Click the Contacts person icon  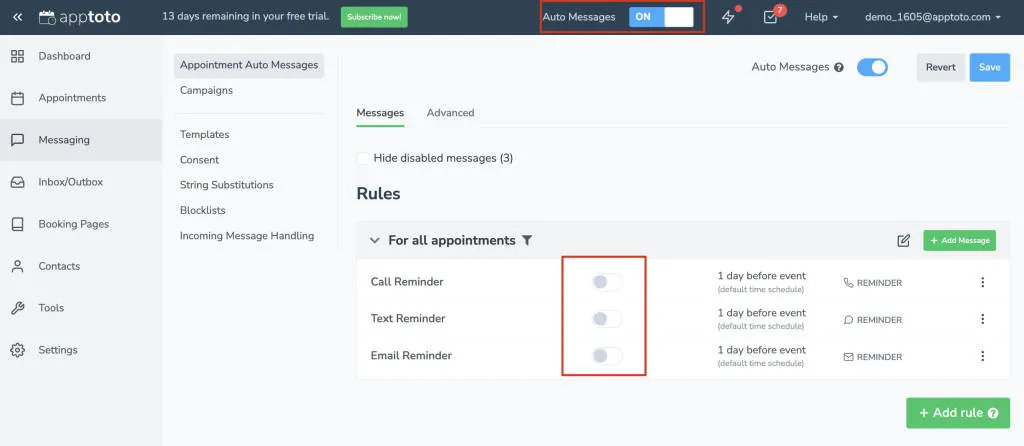point(18,266)
